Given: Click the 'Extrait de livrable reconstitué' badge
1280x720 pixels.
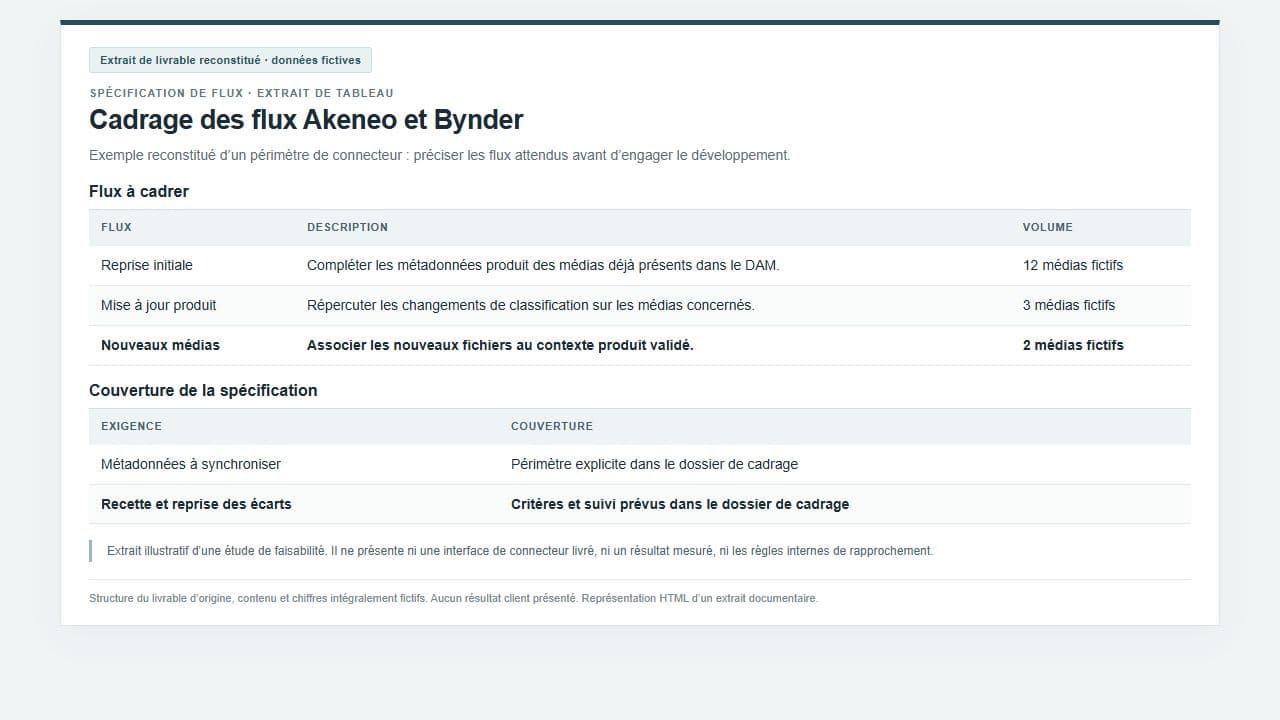Looking at the screenshot, I should pos(230,60).
